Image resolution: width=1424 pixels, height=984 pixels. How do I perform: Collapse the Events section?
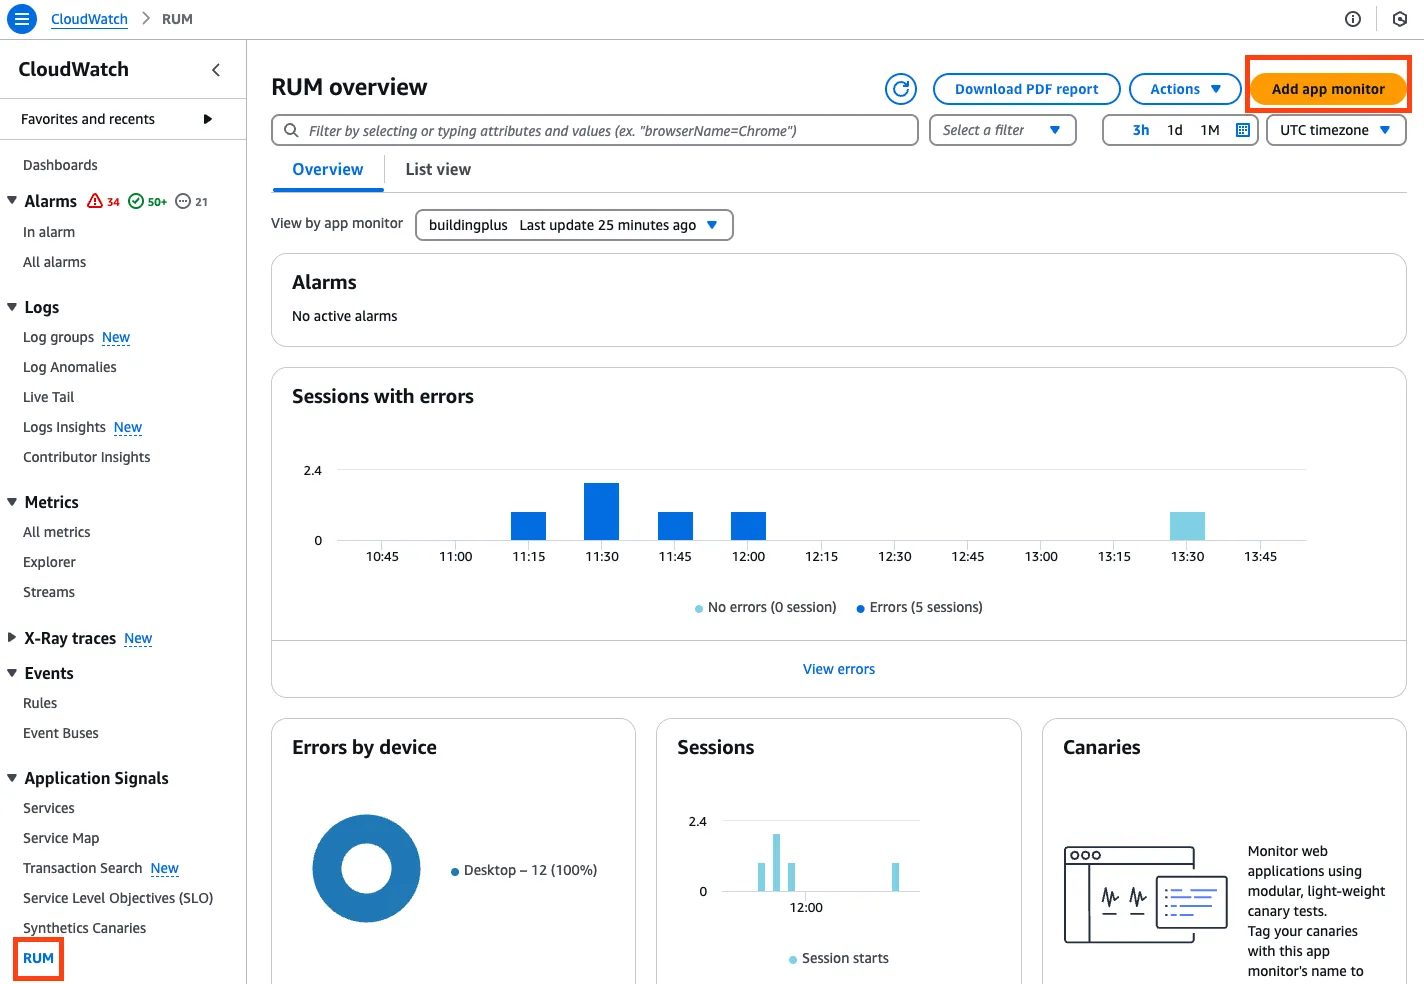pyautogui.click(x=12, y=672)
